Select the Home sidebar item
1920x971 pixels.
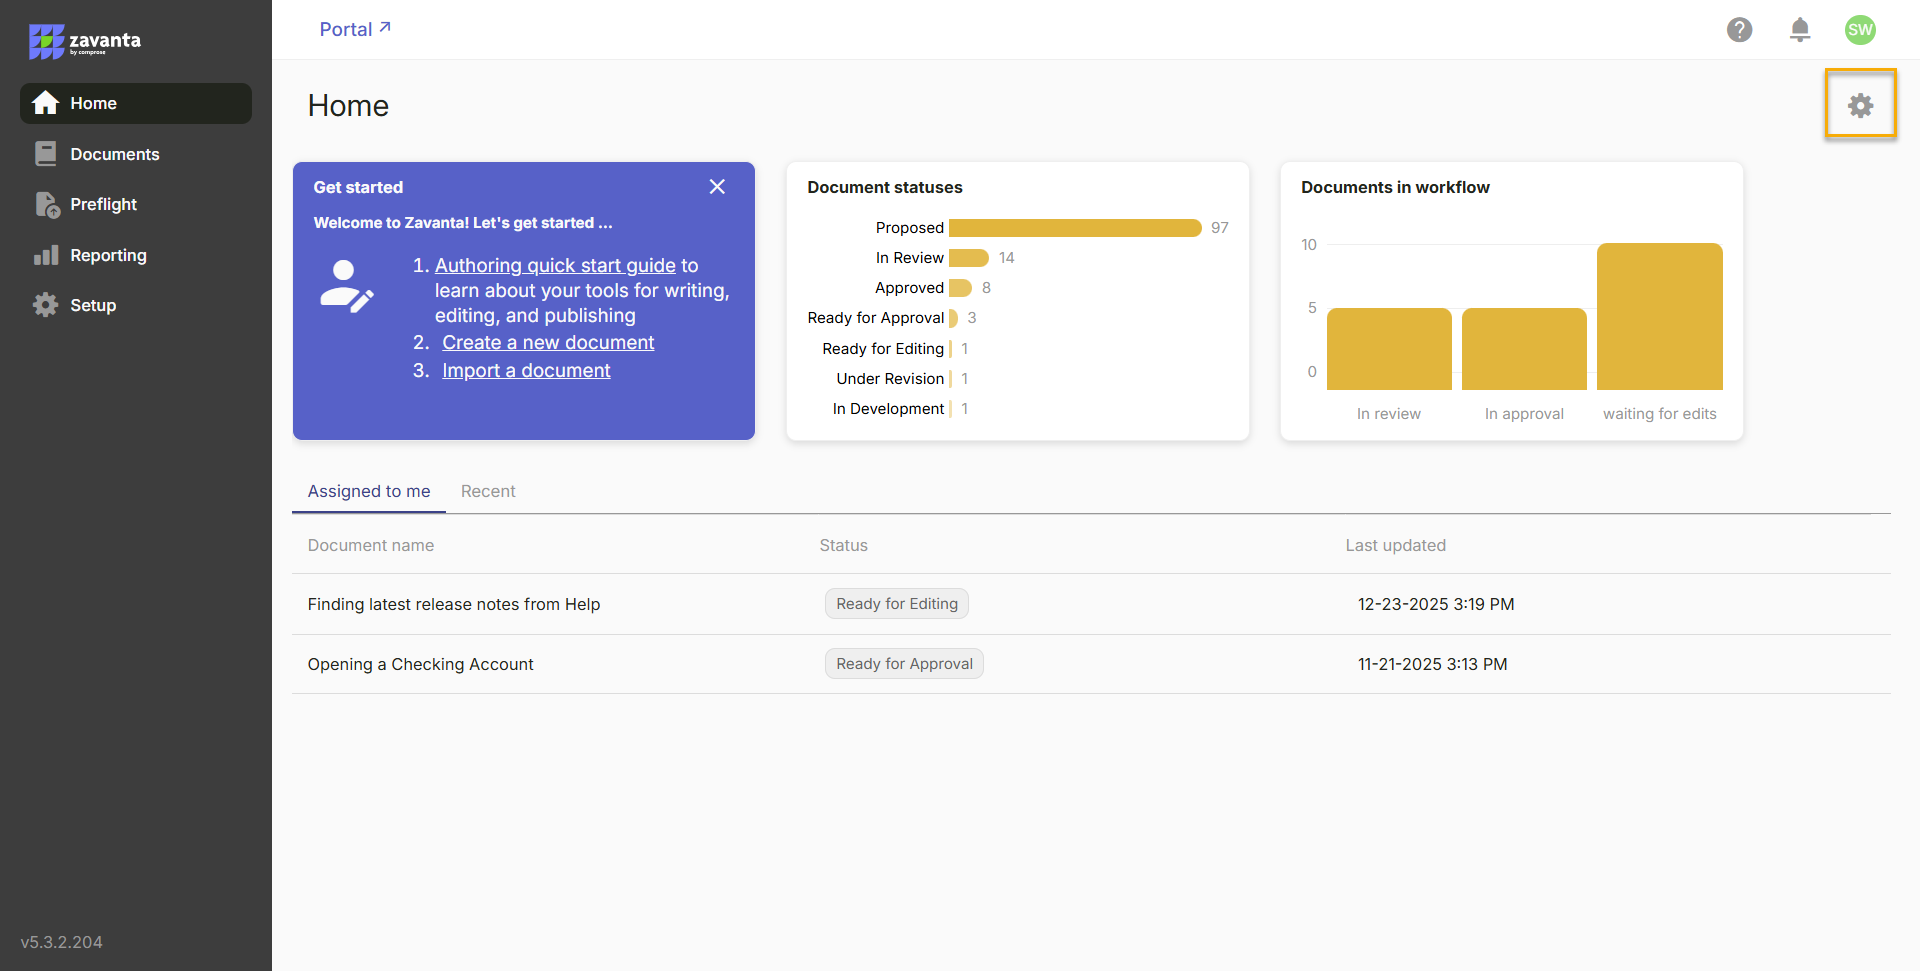coord(93,103)
